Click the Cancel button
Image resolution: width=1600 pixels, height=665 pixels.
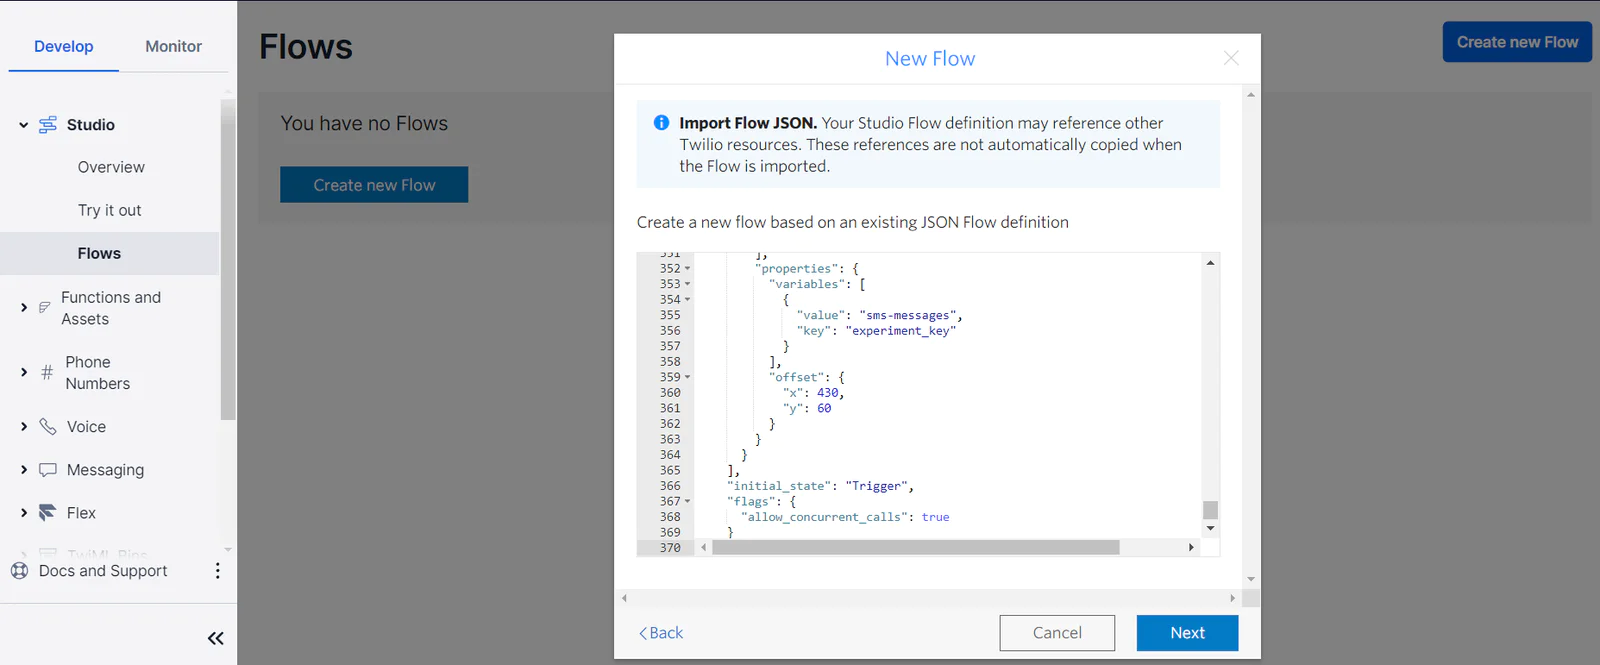click(x=1057, y=633)
